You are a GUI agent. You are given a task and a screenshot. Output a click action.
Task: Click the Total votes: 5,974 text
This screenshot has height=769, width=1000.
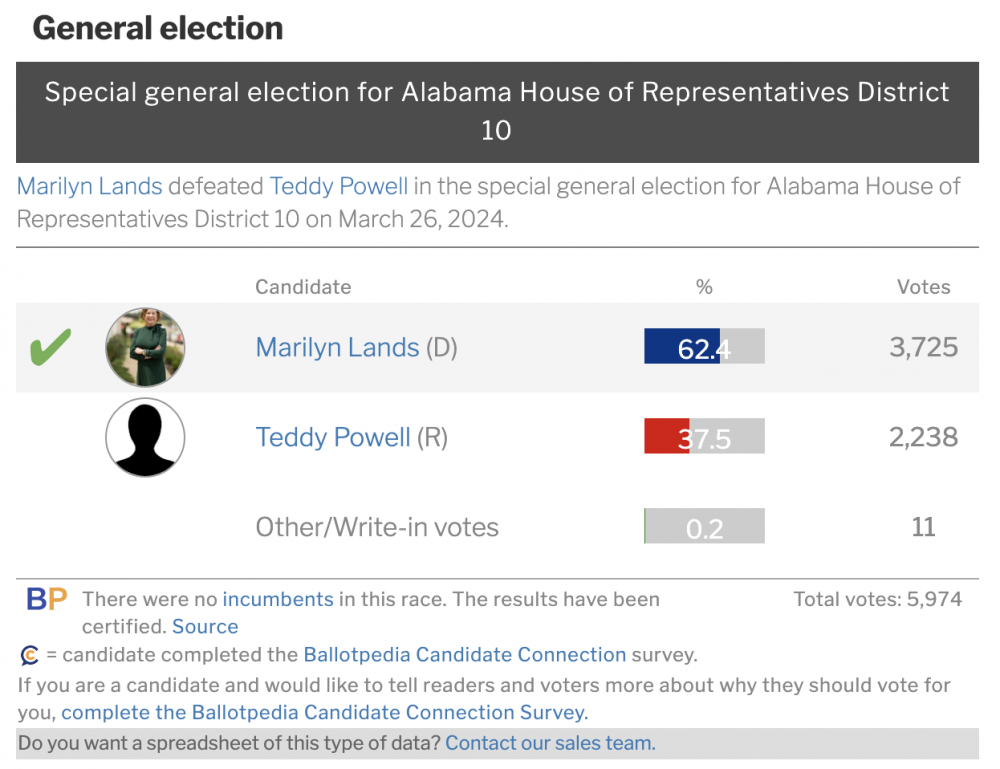pyautogui.click(x=877, y=600)
